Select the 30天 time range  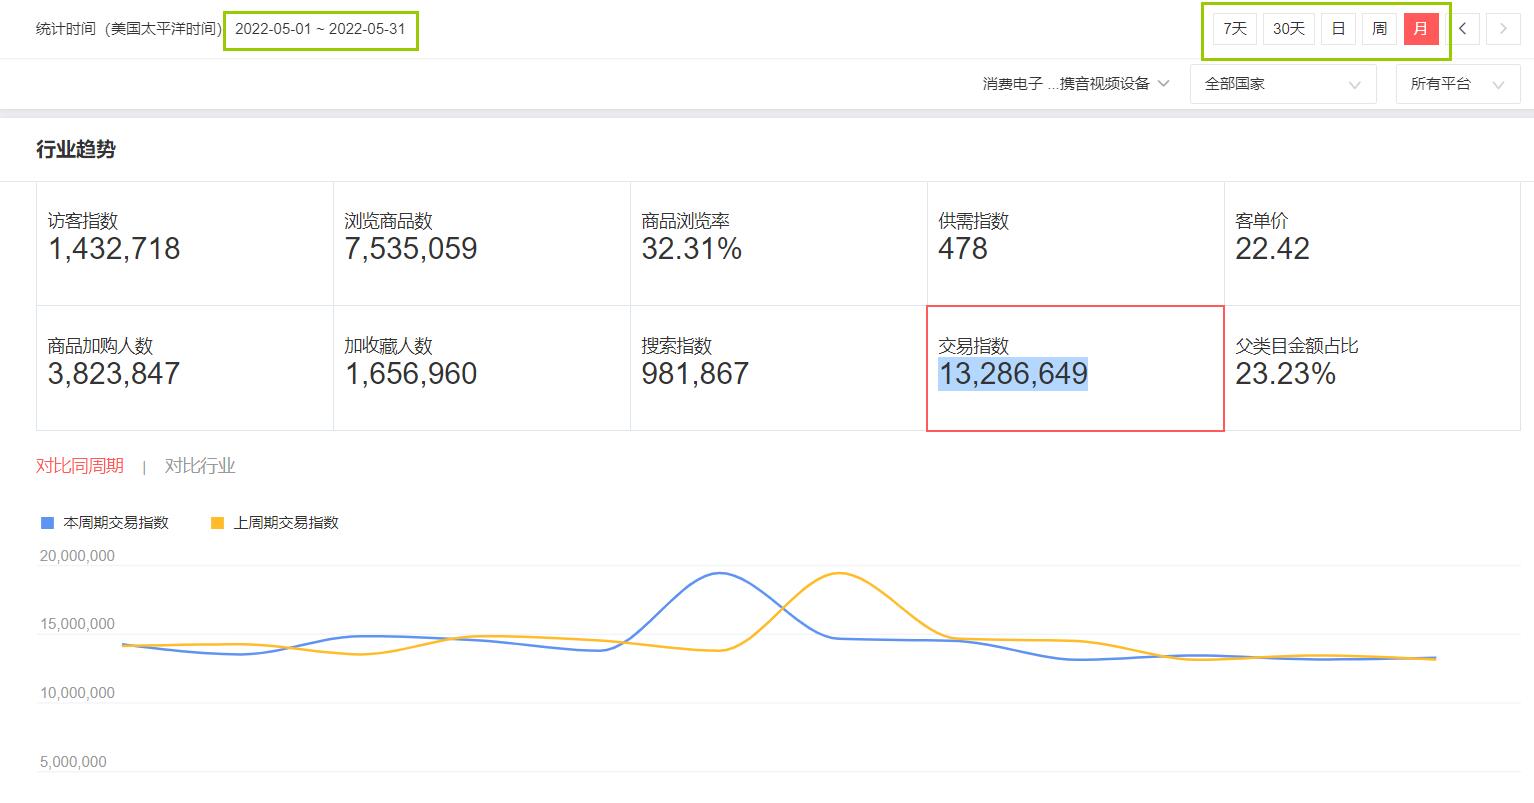1289,29
